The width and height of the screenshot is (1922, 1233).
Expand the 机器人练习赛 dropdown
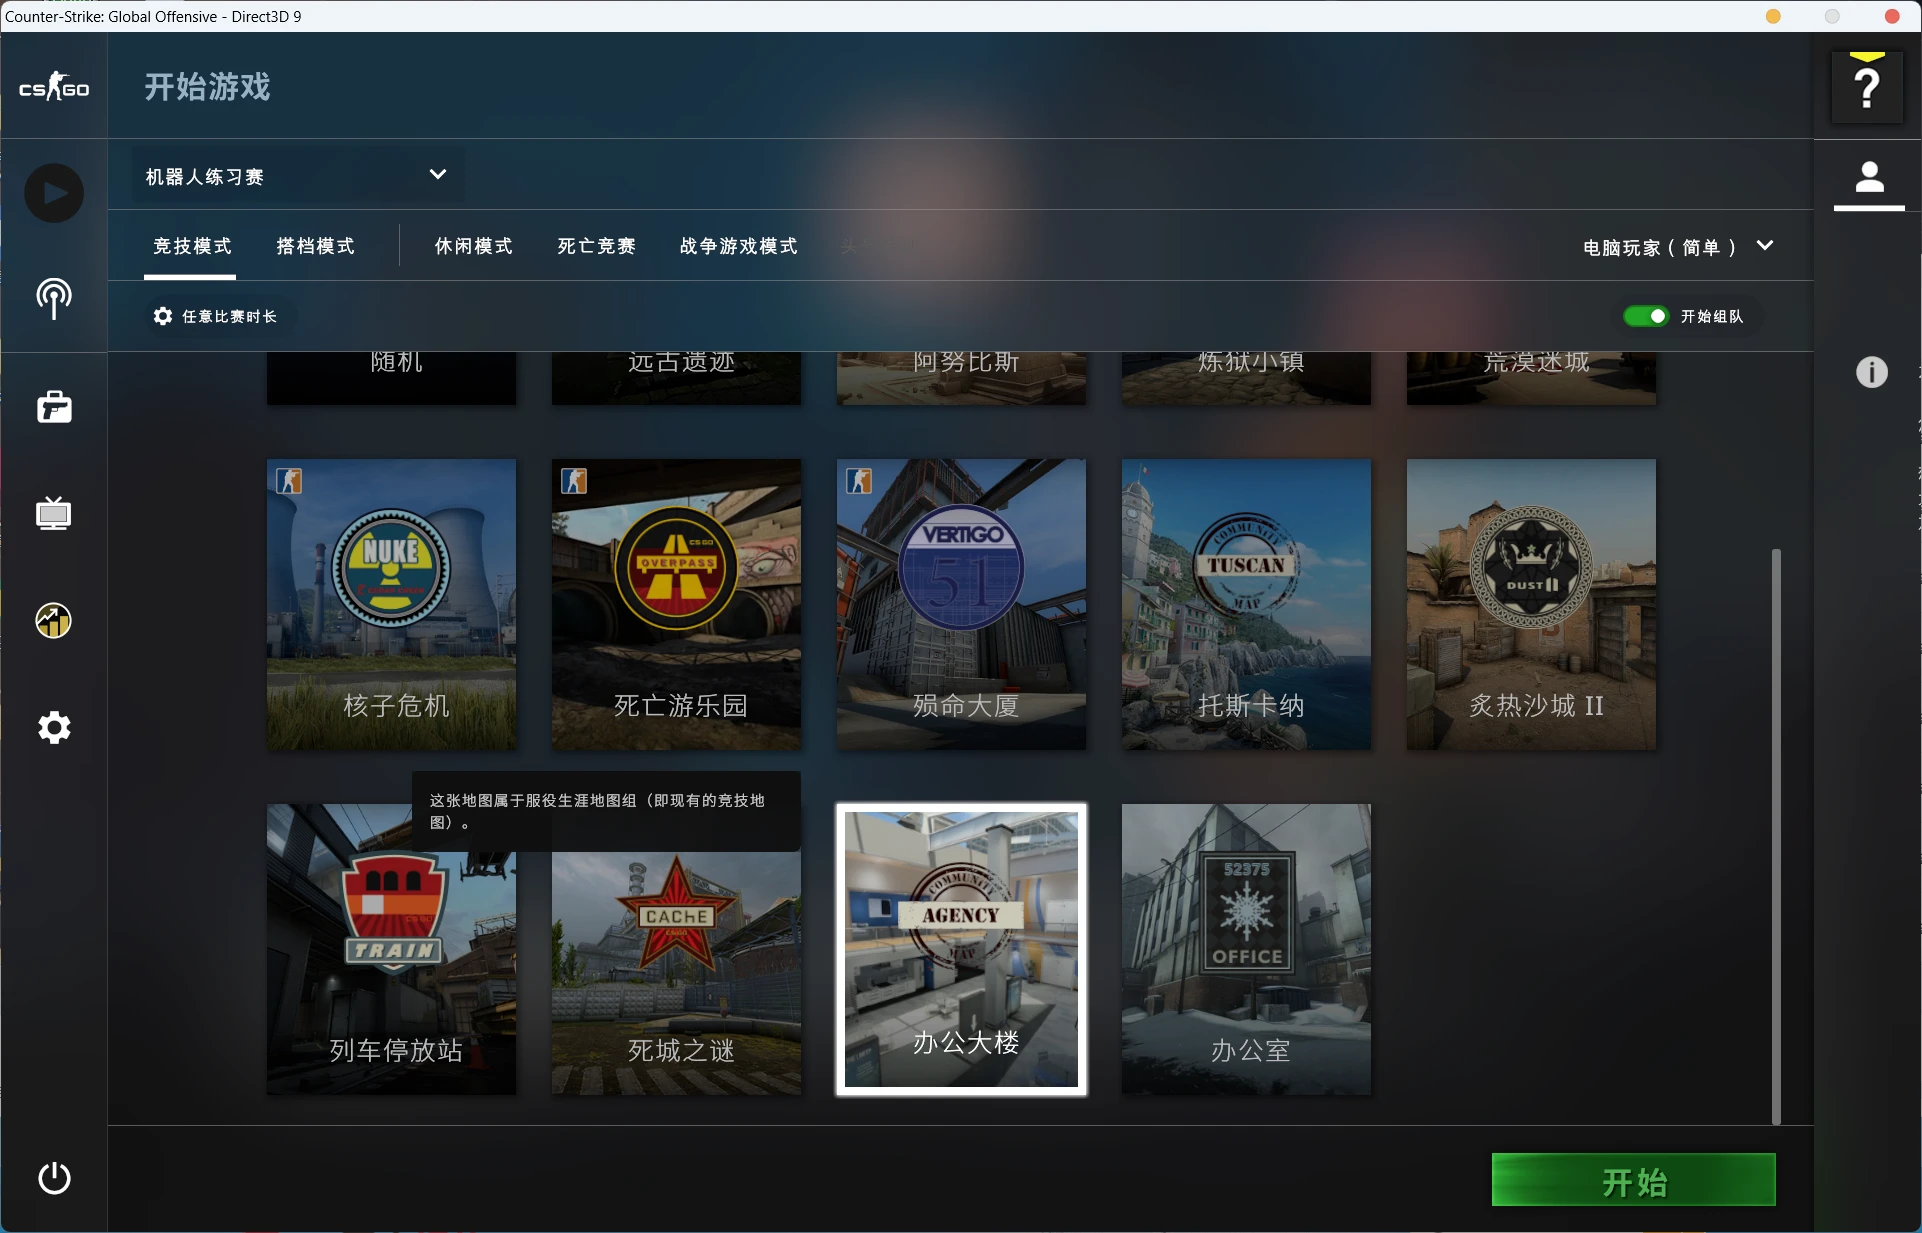pos(298,176)
